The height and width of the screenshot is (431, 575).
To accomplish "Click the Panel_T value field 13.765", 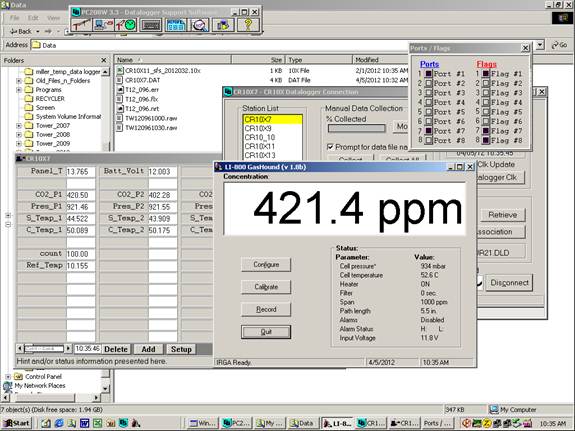I will 80,172.
